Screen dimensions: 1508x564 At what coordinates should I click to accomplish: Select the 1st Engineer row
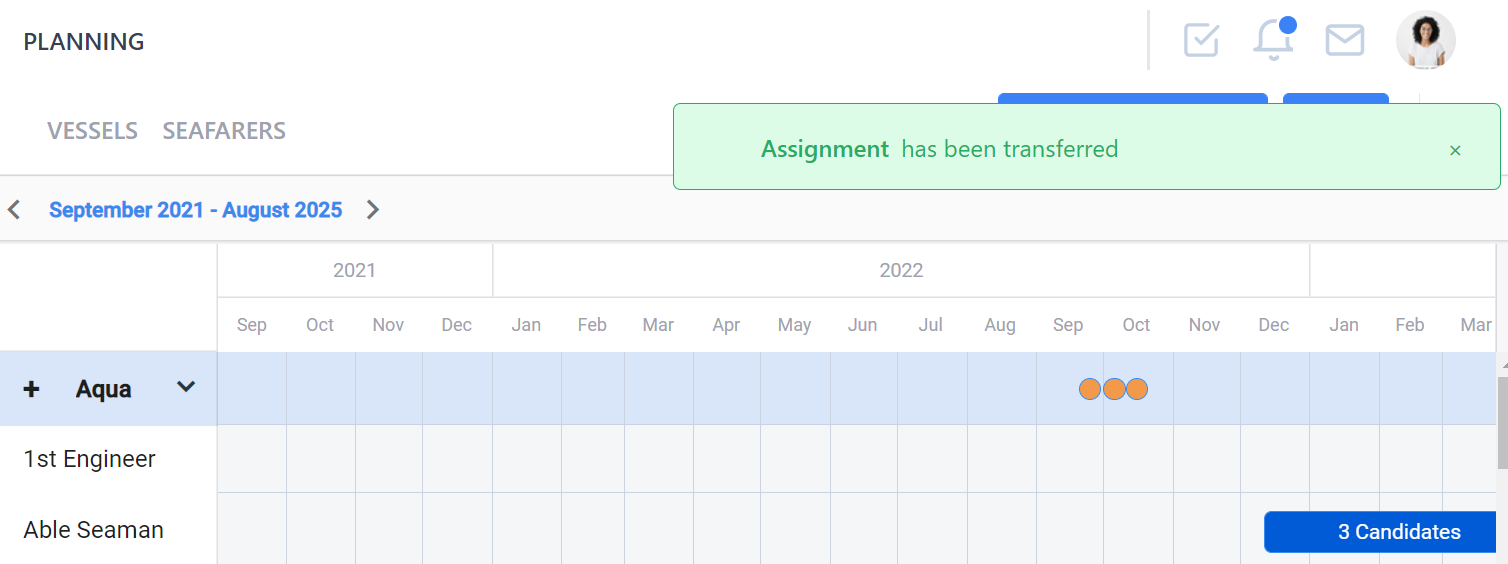pos(108,459)
